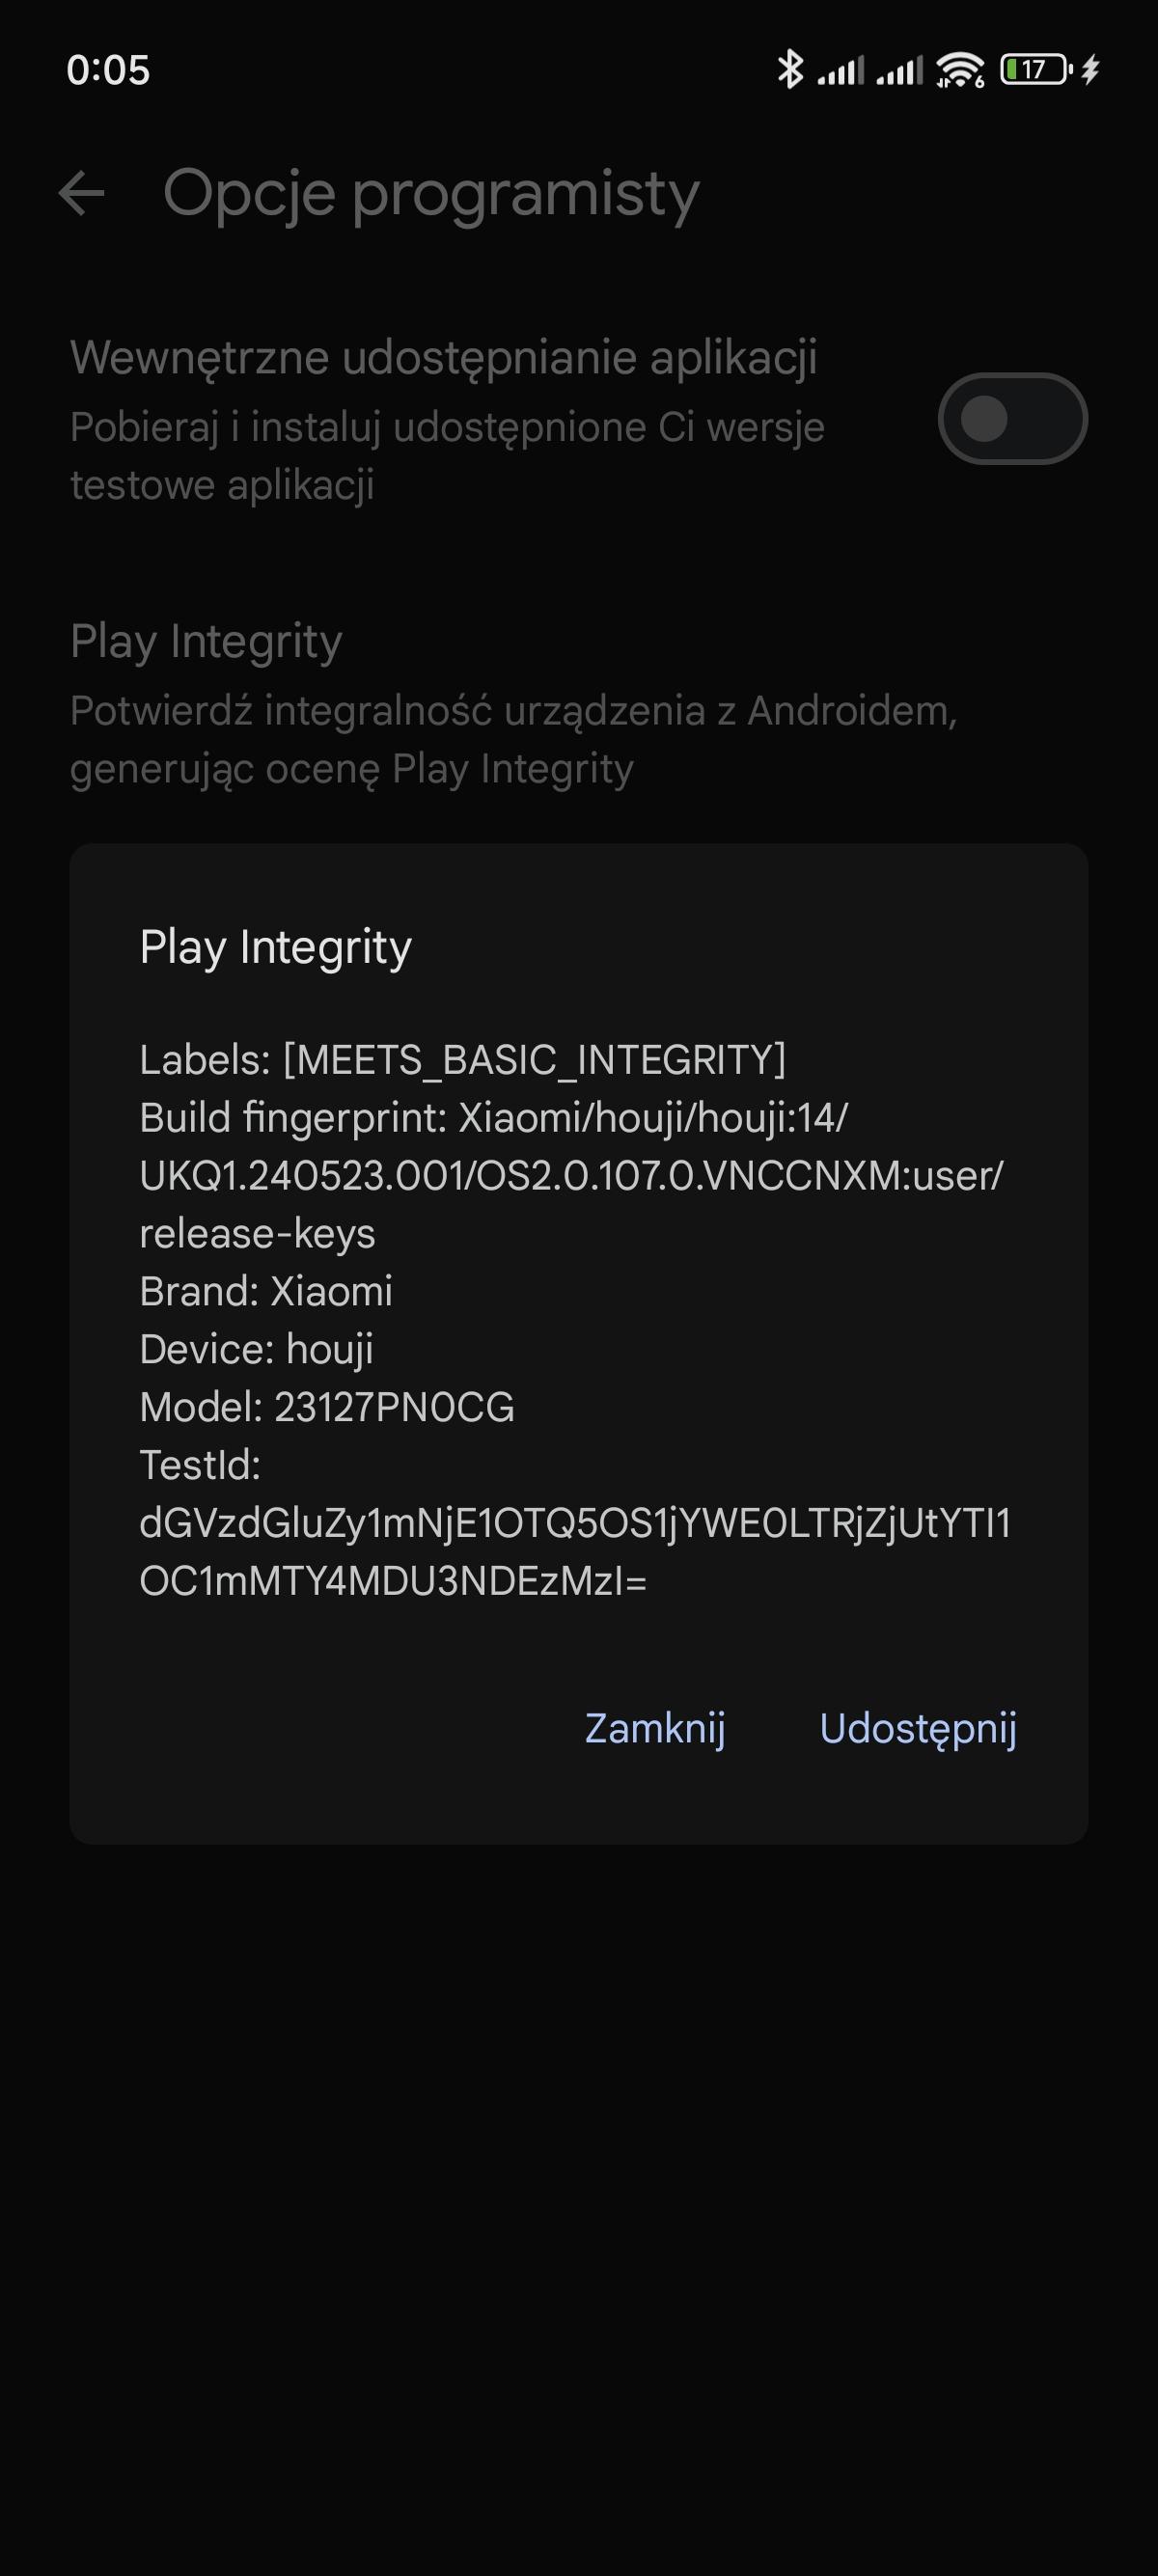Tap the MEETS_BASIC_INTEGRITY labels line
This screenshot has width=1158, height=2576.
tap(462, 1060)
